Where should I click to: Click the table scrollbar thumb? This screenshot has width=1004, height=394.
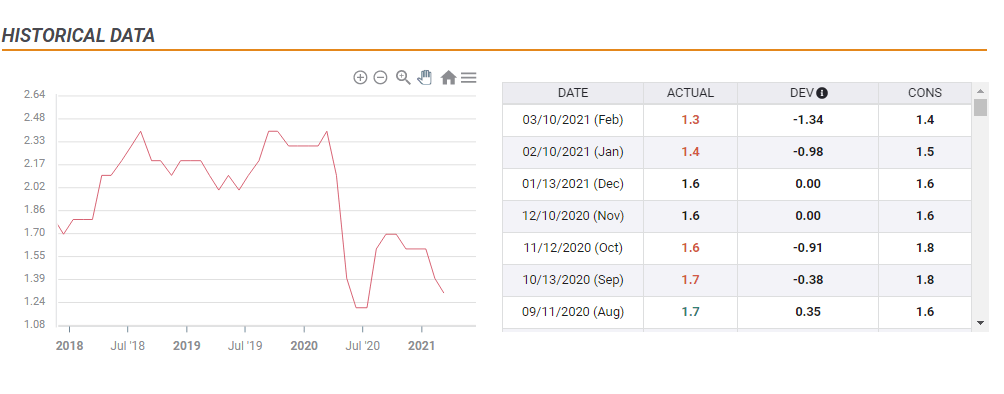980,107
